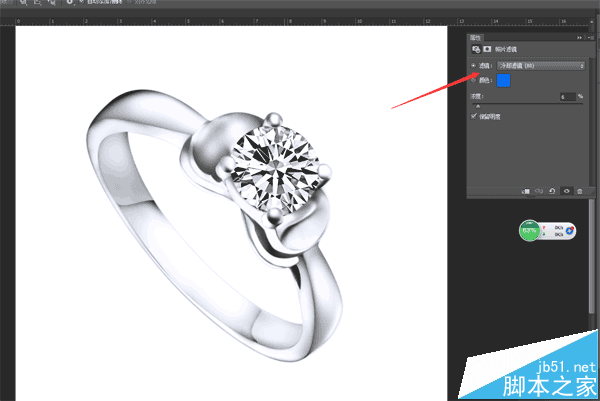Toggle adjustment visibility with the eye icon
This screenshot has width=600, height=401.
click(x=566, y=191)
